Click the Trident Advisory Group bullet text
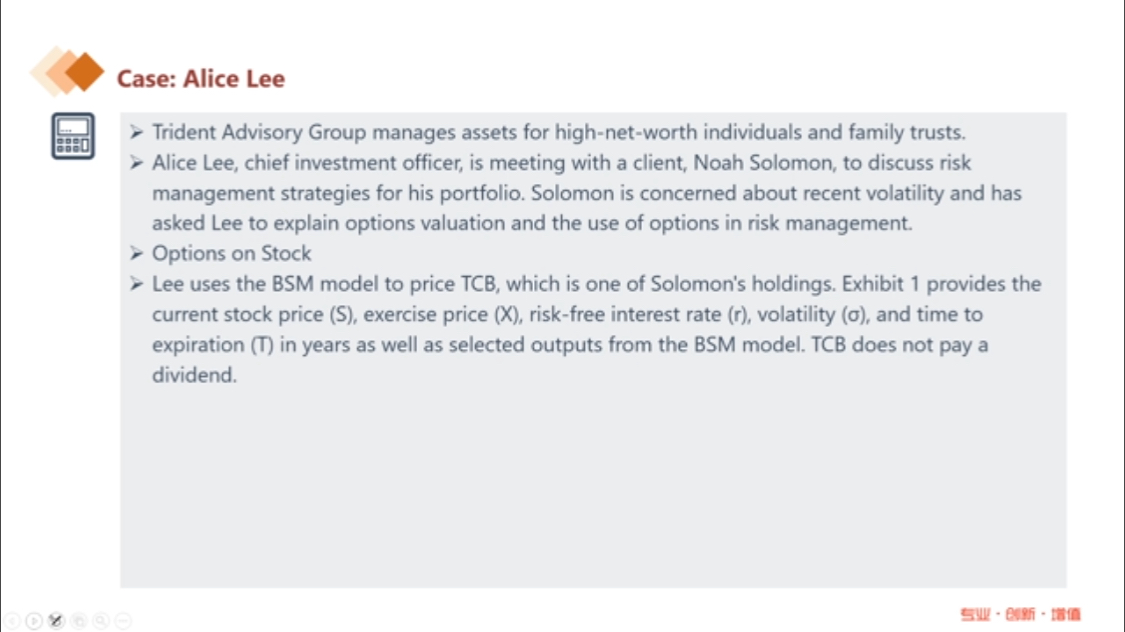 [558, 132]
